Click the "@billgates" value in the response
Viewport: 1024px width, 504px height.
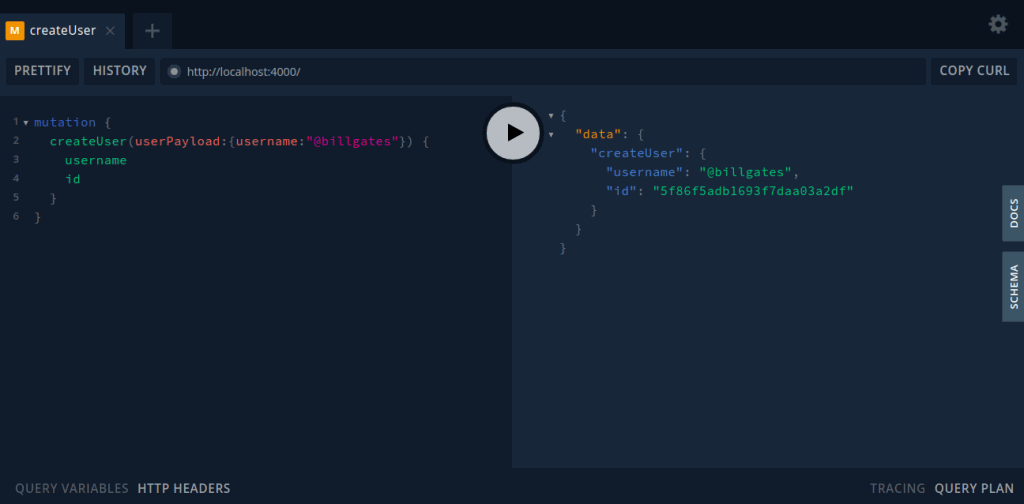point(746,172)
